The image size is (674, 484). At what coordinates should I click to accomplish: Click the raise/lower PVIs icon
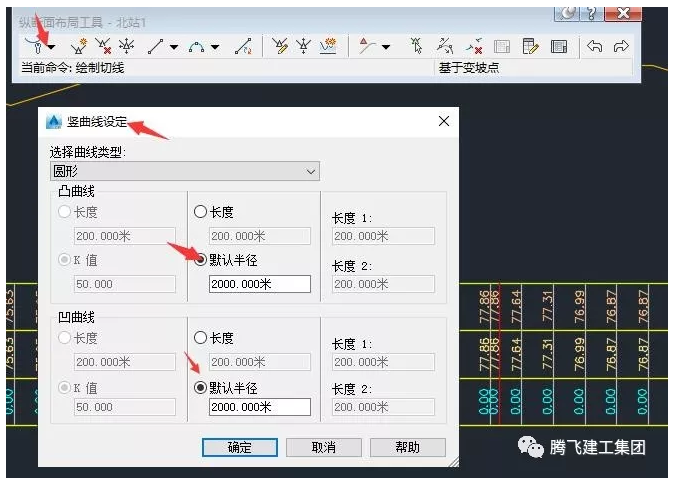tap(303, 46)
